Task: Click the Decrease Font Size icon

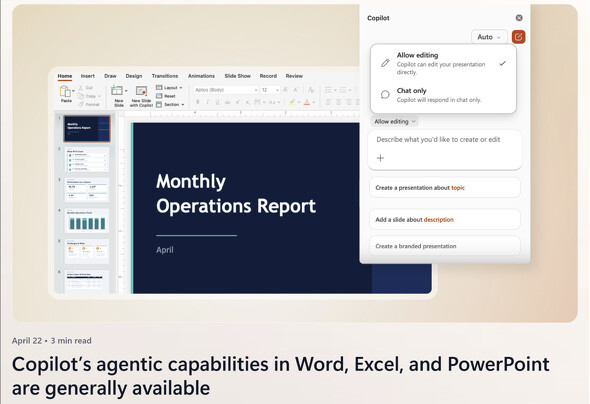Action: [296, 90]
